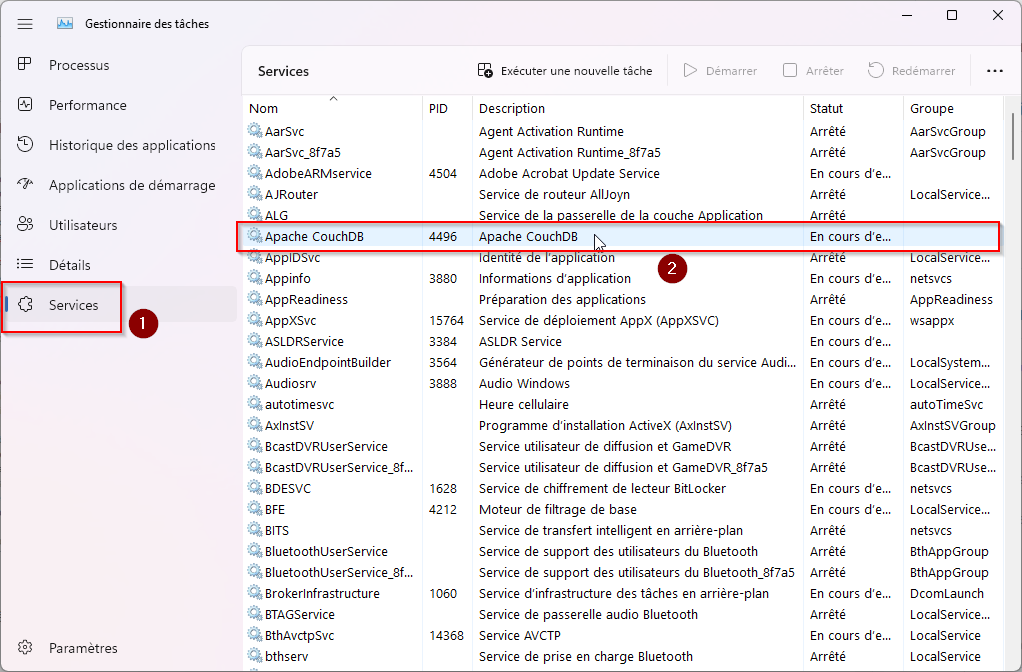
Task: Open the hamburger navigation menu
Action: pos(25,24)
